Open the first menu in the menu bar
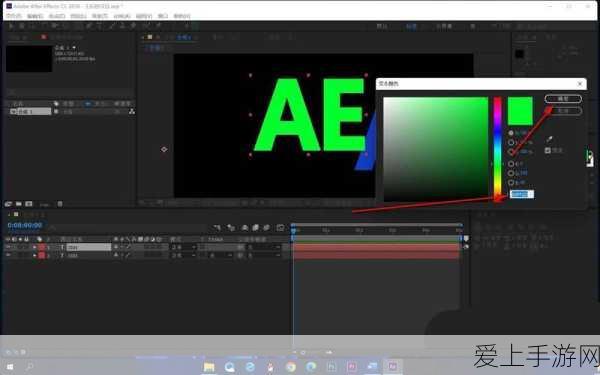This screenshot has height=375, width=600. (x=14, y=16)
